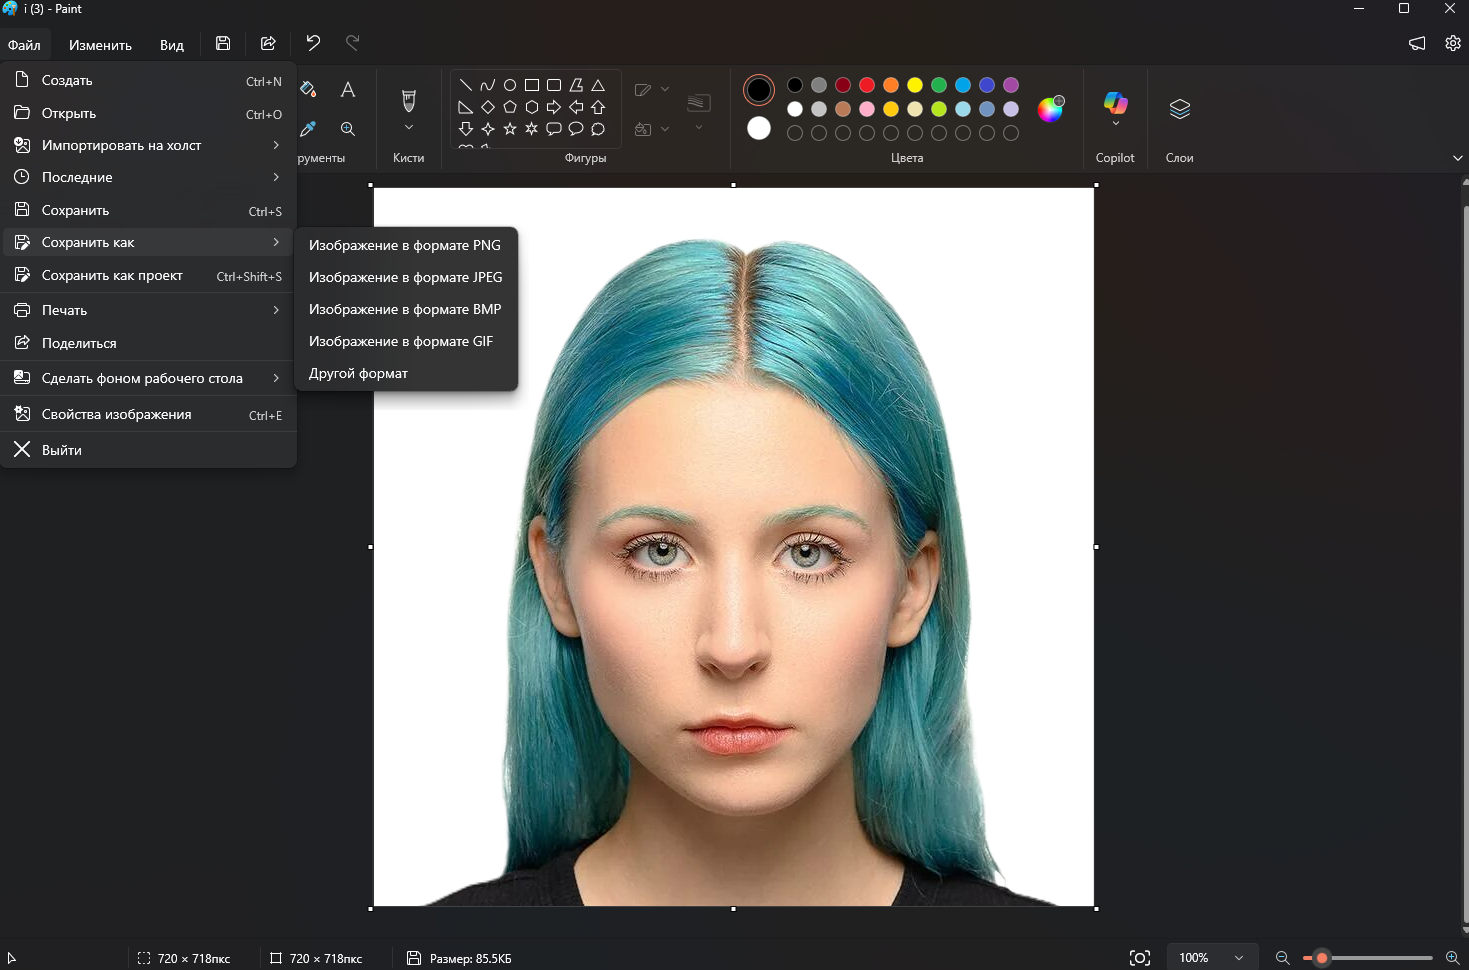
Task: Expand the 'Импортировать на холст' submenu
Action: (x=149, y=145)
